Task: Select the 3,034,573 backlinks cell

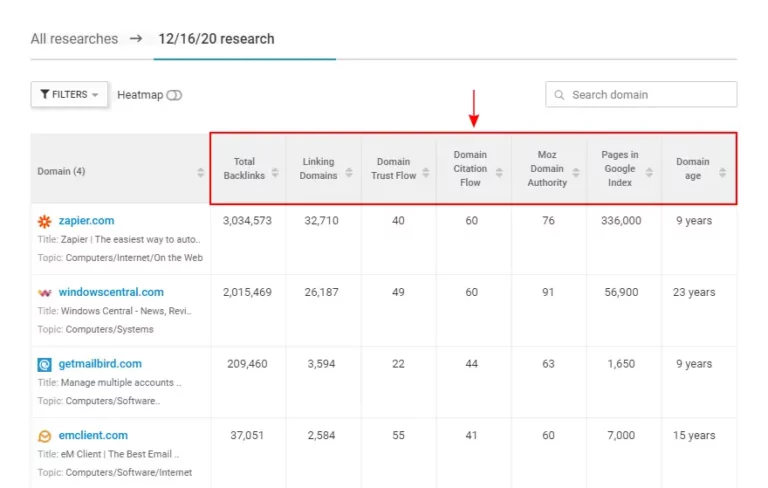Action: click(x=247, y=220)
